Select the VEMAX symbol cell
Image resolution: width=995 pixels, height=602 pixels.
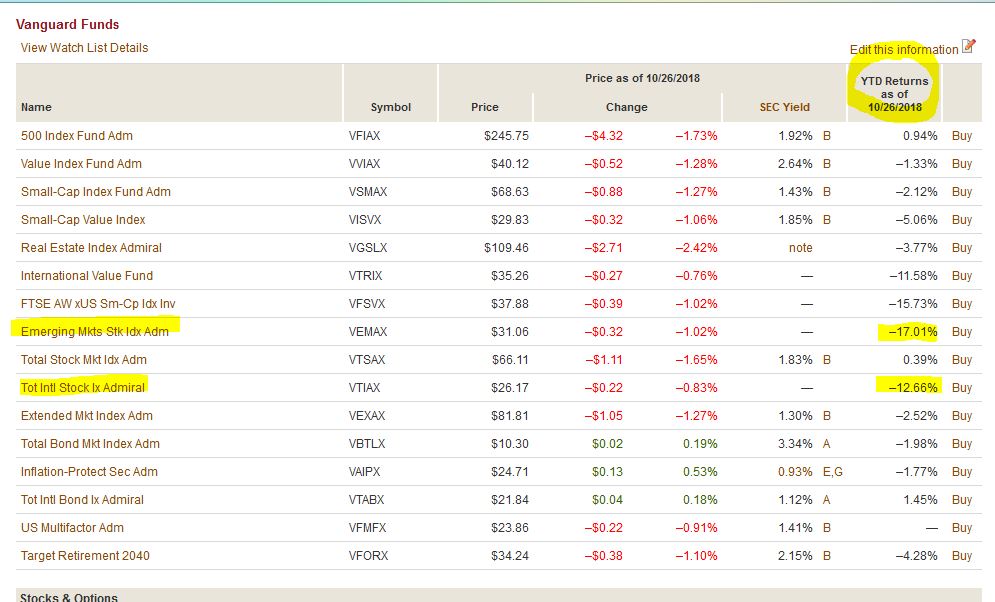coord(367,332)
